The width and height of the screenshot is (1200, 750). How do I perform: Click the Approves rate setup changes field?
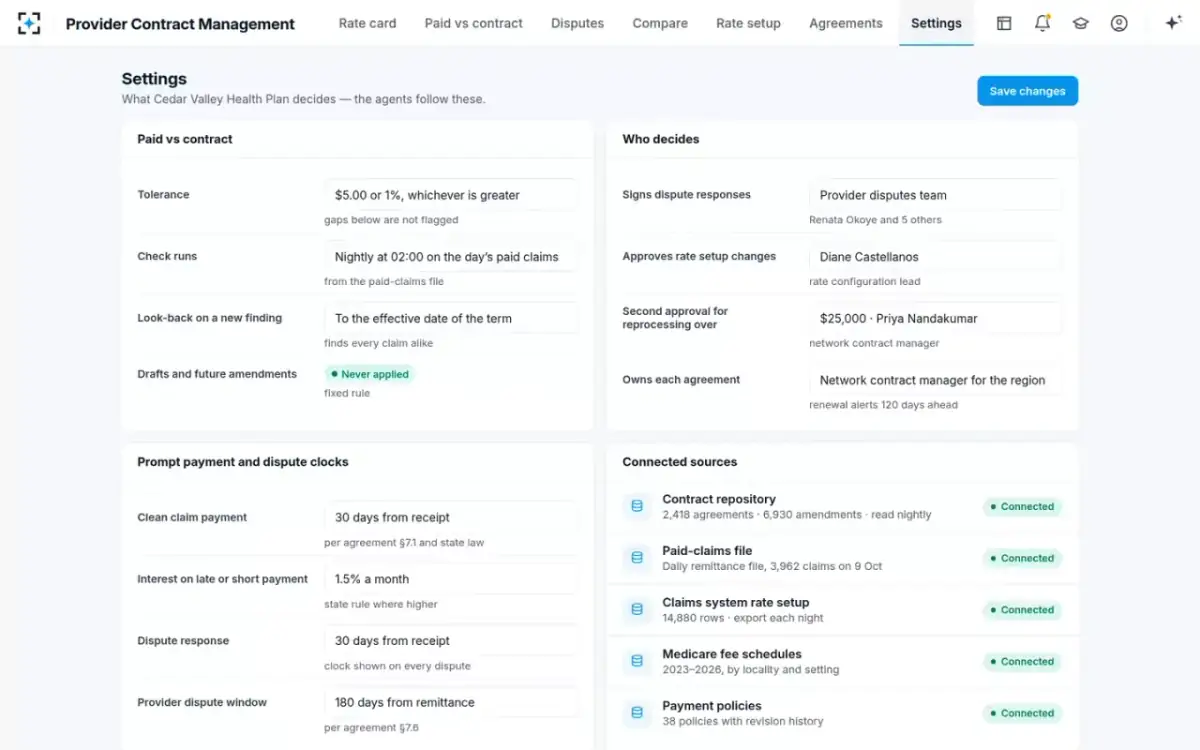click(935, 257)
